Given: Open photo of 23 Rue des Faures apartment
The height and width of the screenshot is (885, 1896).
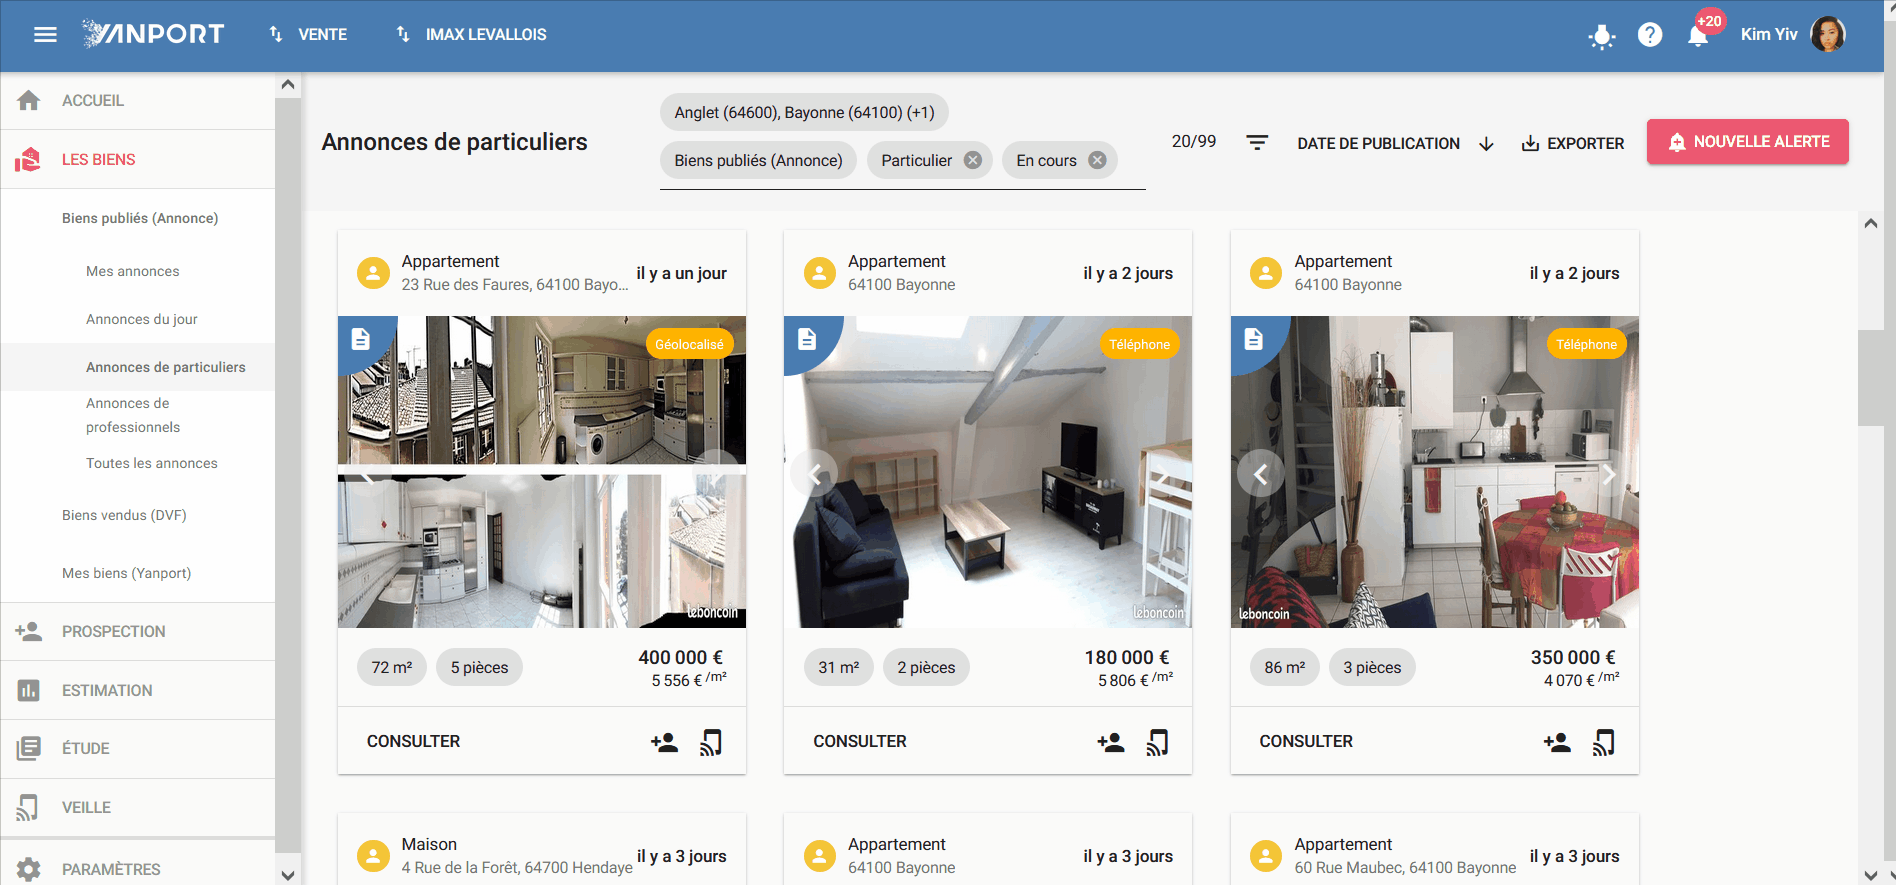Looking at the screenshot, I should click(x=542, y=472).
